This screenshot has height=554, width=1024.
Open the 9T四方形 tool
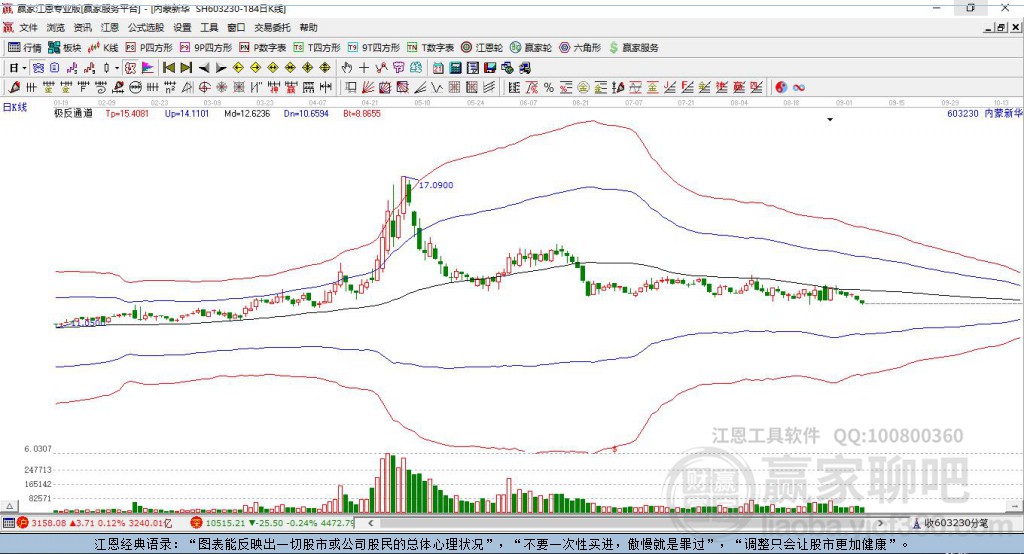pyautogui.click(x=374, y=48)
